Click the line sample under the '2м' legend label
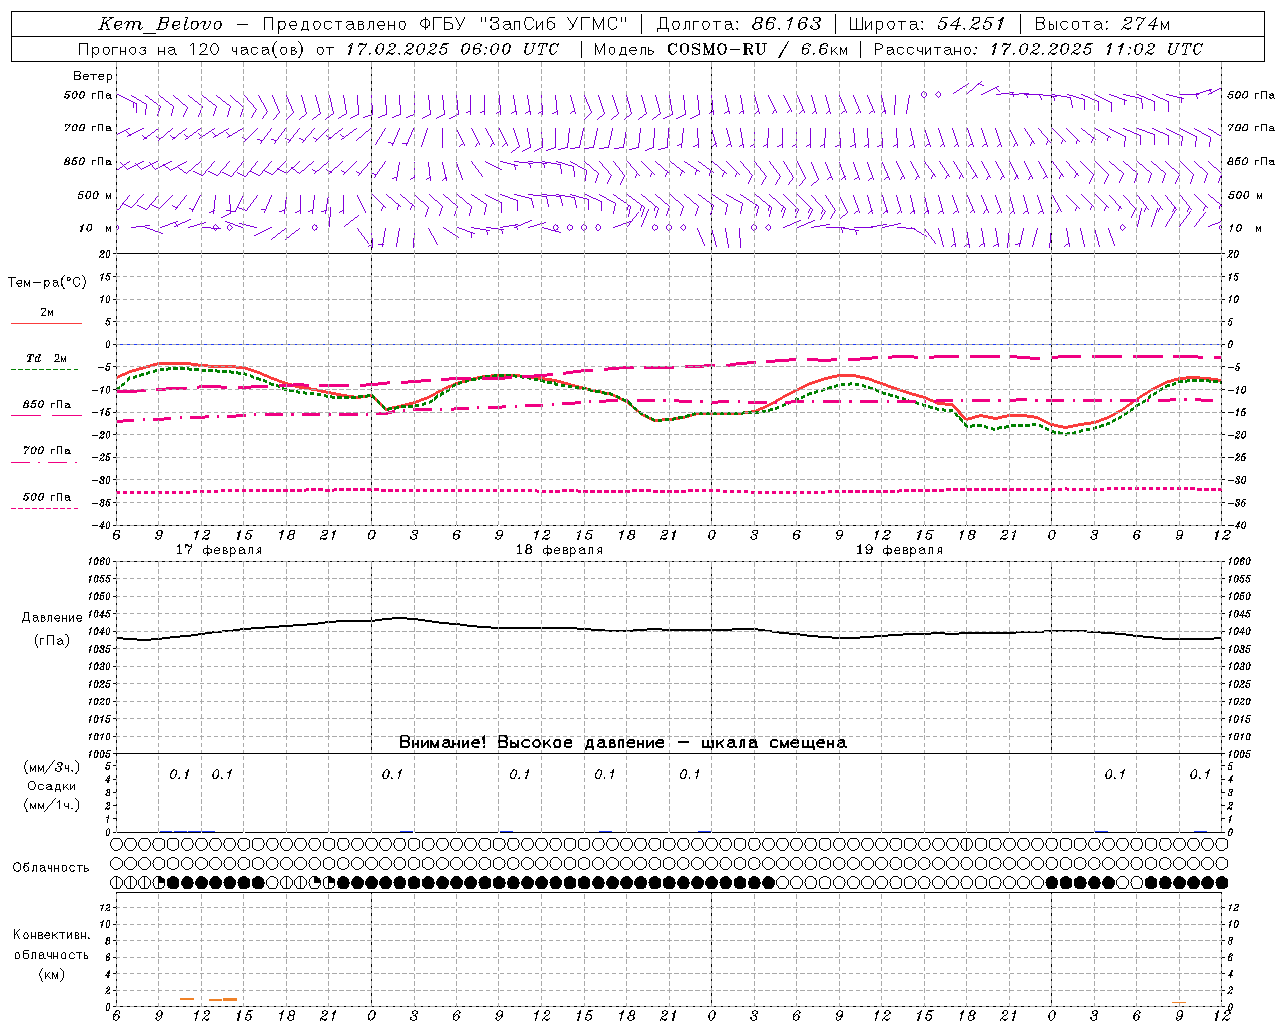This screenshot has width=1280, height=1024. click(46, 324)
